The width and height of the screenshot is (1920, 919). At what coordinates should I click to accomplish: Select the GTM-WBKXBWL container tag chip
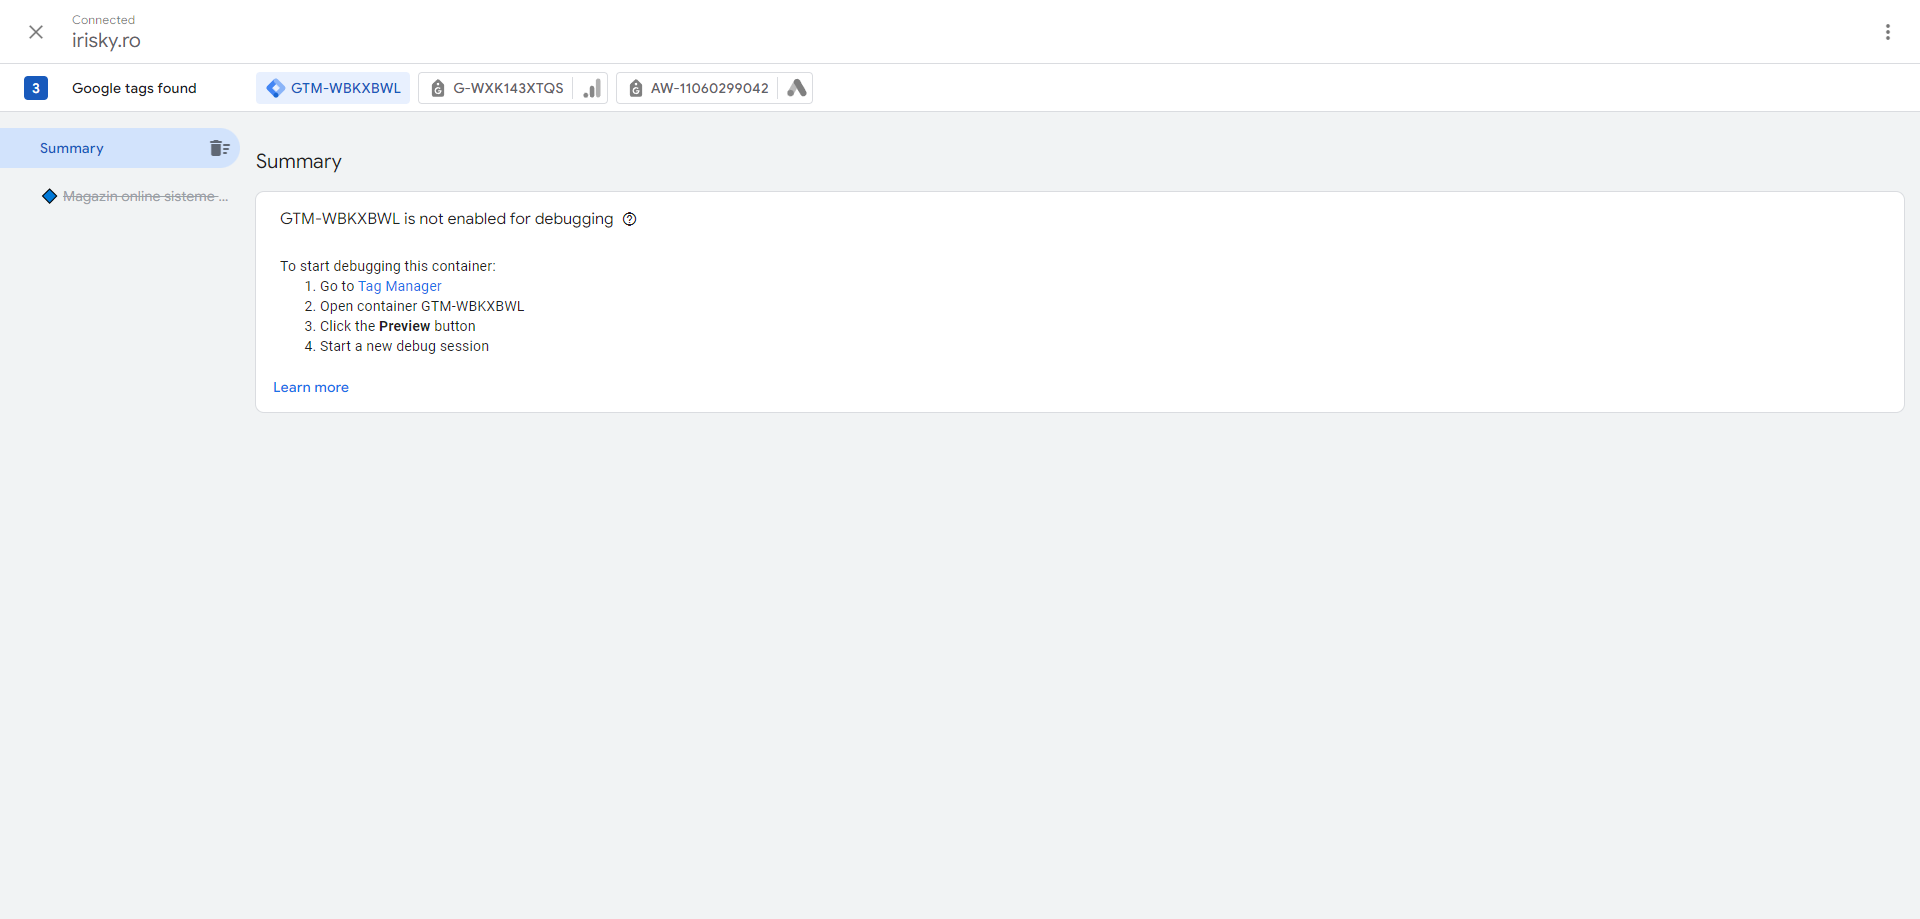click(x=333, y=88)
